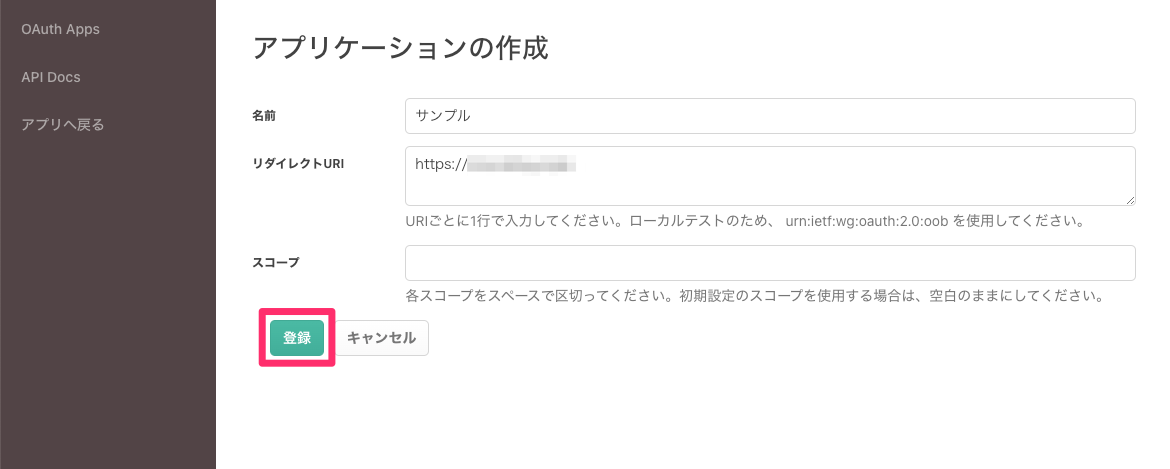Screen dimensions: 1170x469
Task: Open the OAuth Apps sidebar item
Action: (60, 29)
